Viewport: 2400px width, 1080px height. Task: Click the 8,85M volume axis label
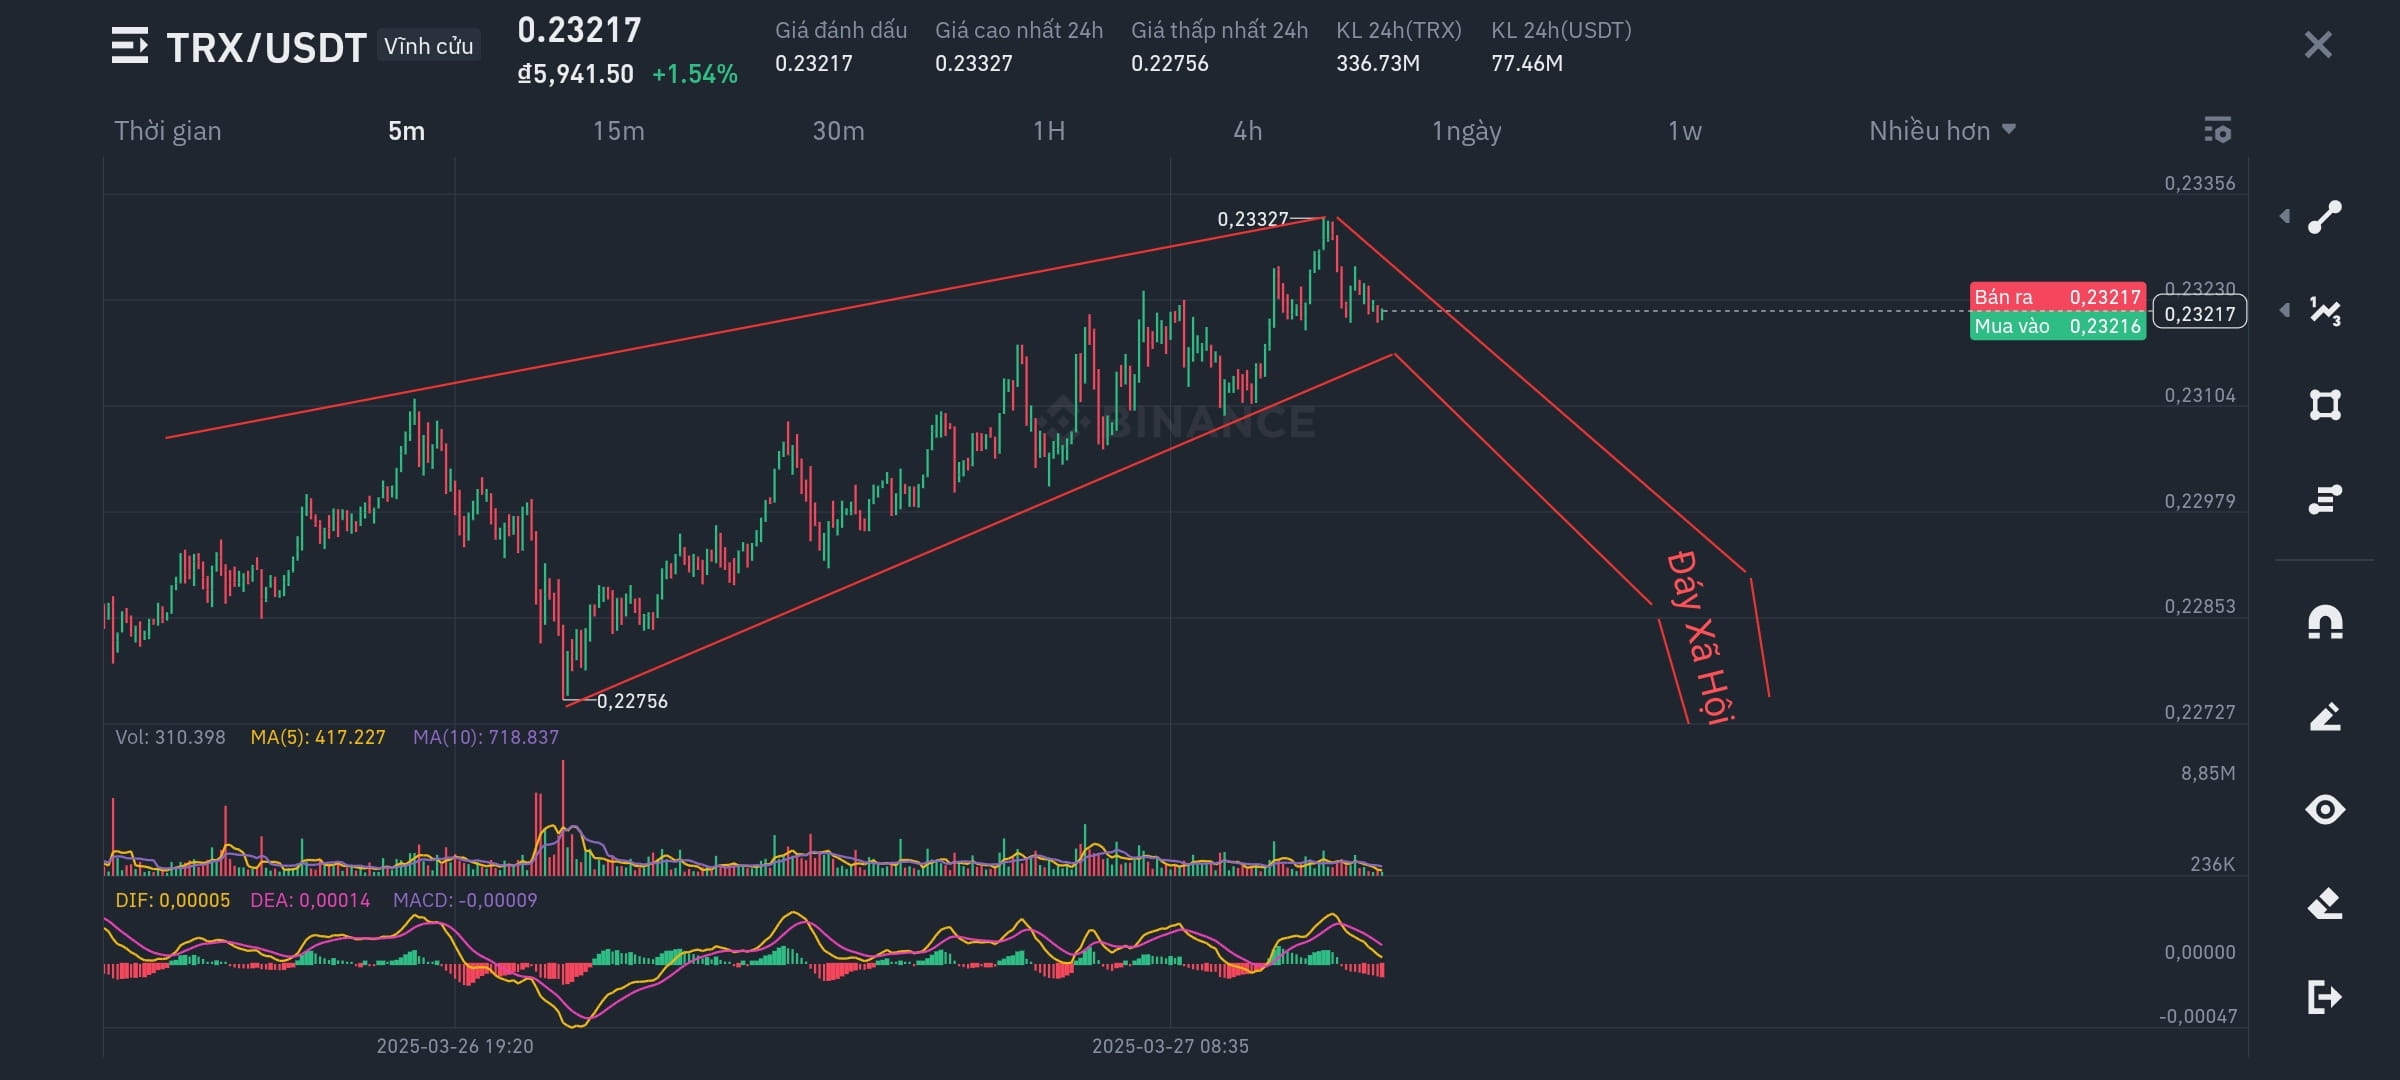coord(2208,773)
